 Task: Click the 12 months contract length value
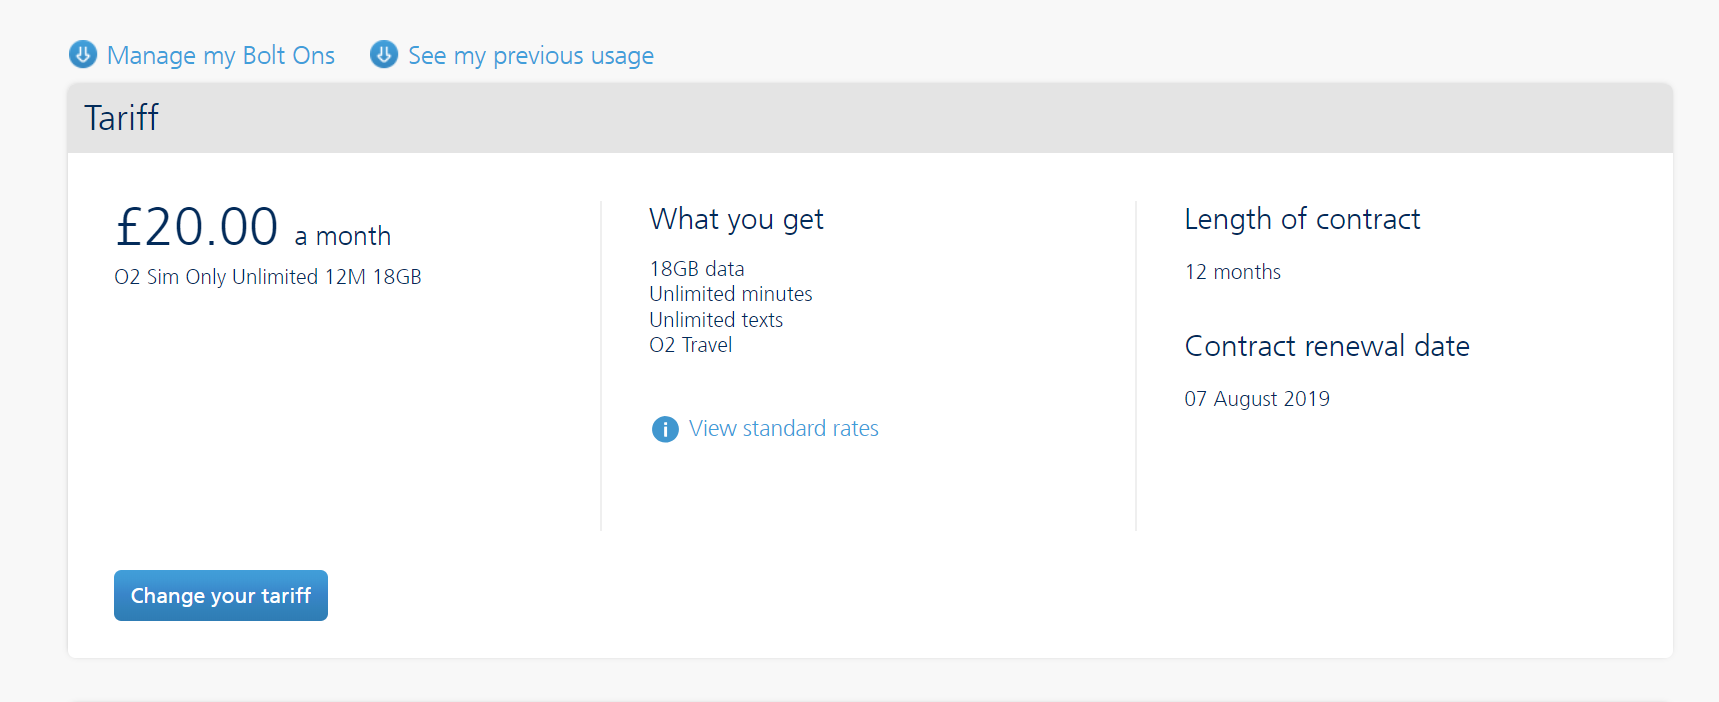coord(1232,272)
